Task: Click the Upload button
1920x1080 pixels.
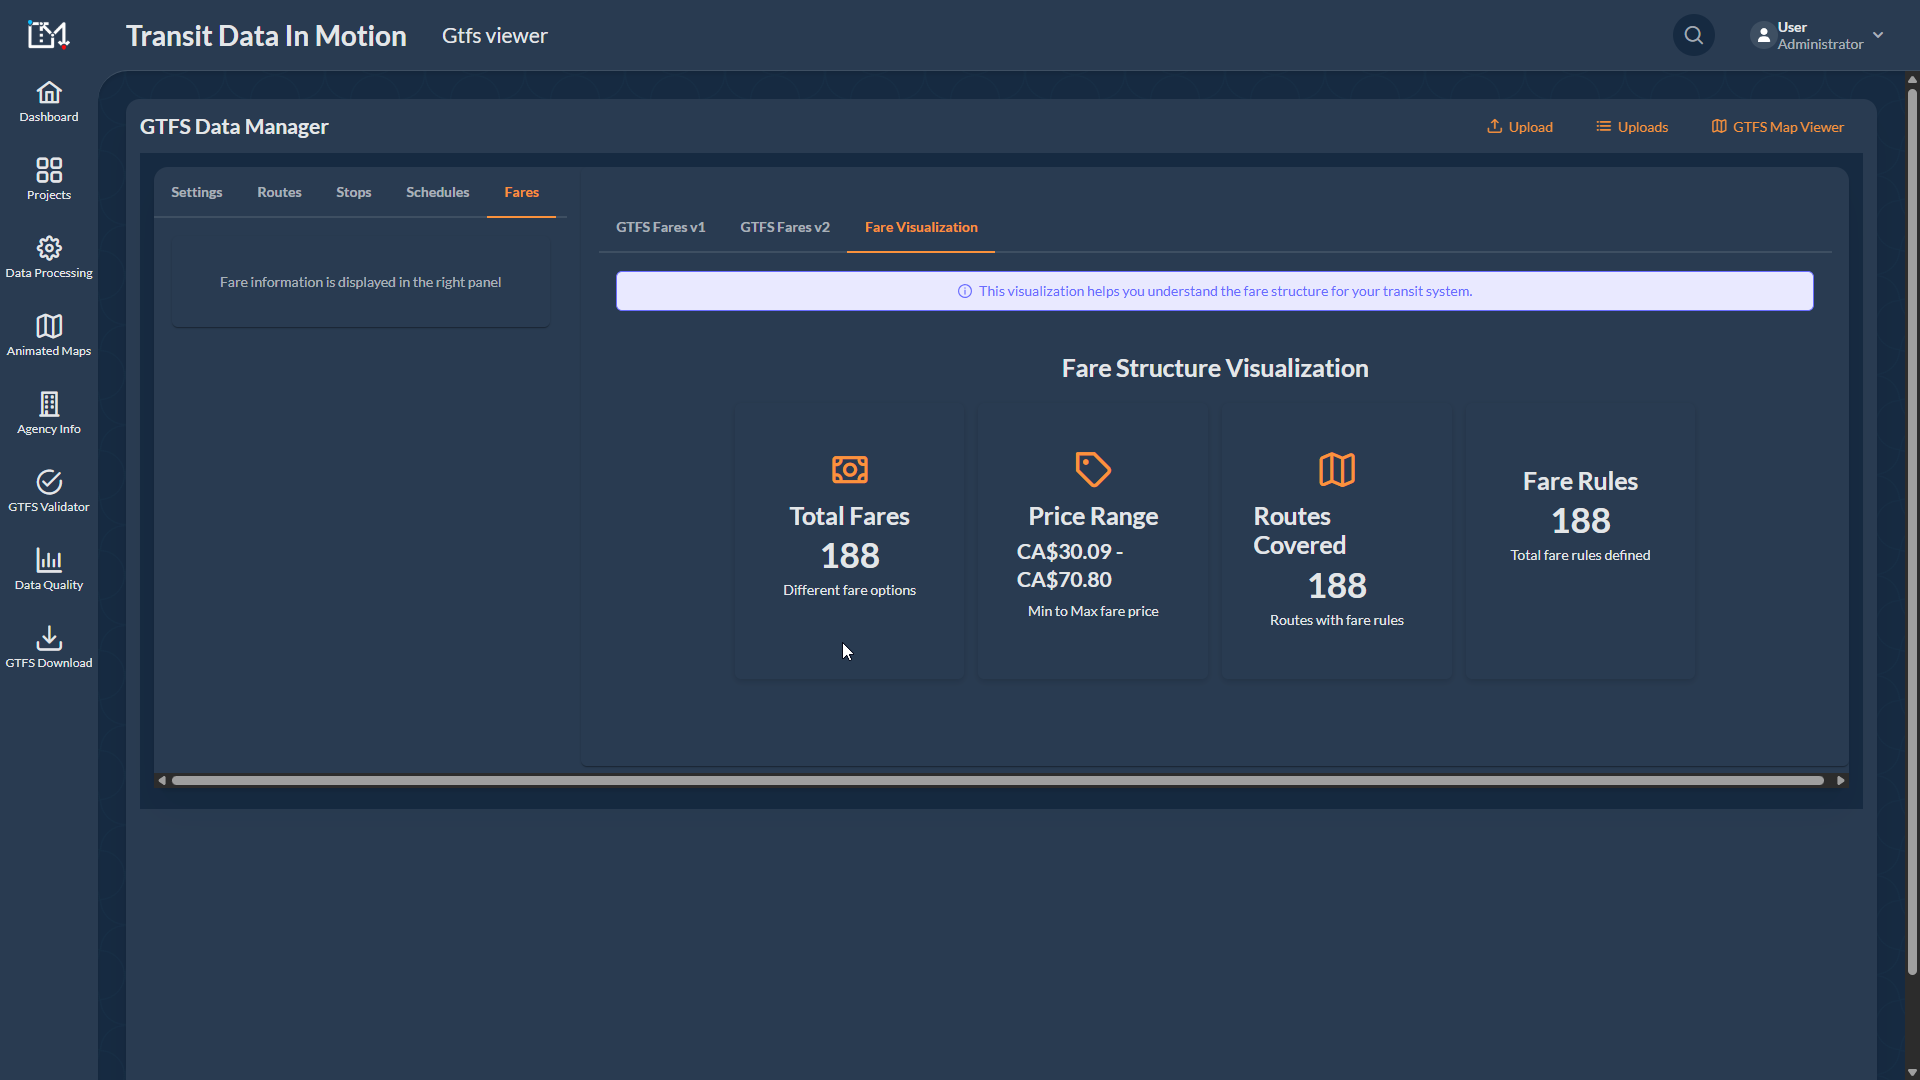Action: 1519,126
